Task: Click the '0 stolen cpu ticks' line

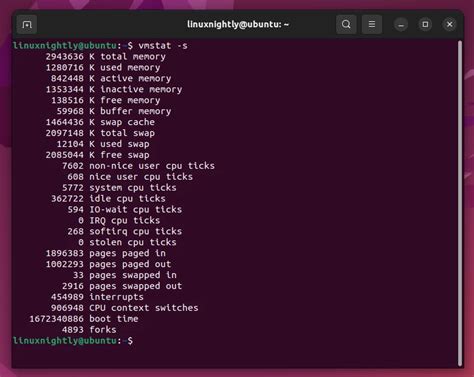Action: point(127,242)
